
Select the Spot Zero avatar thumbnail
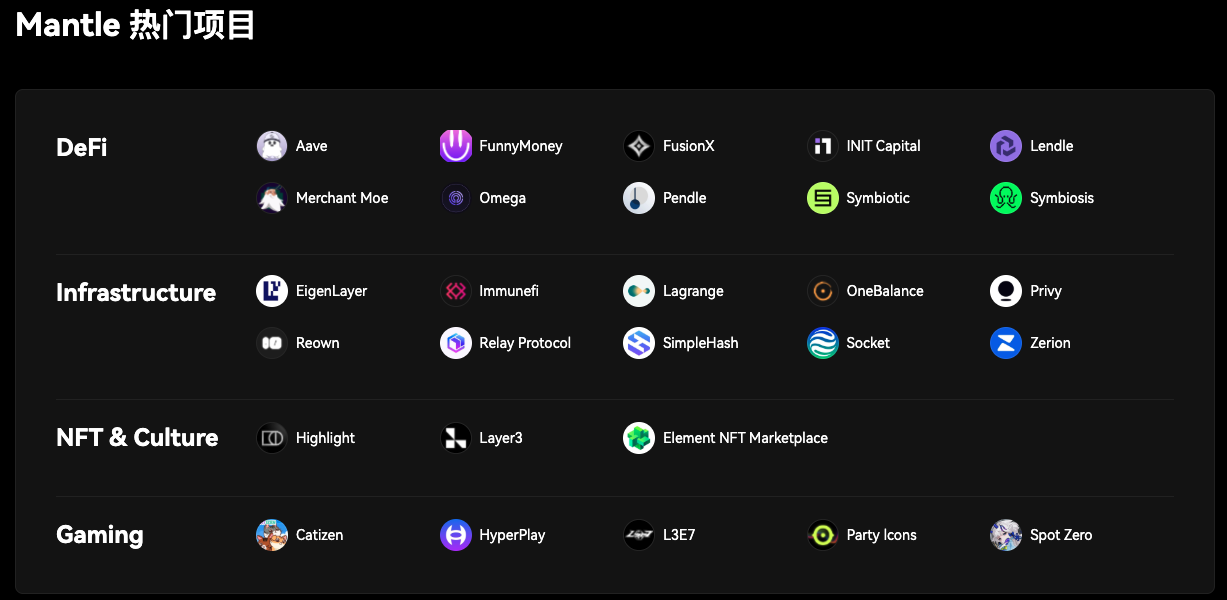coord(1006,535)
